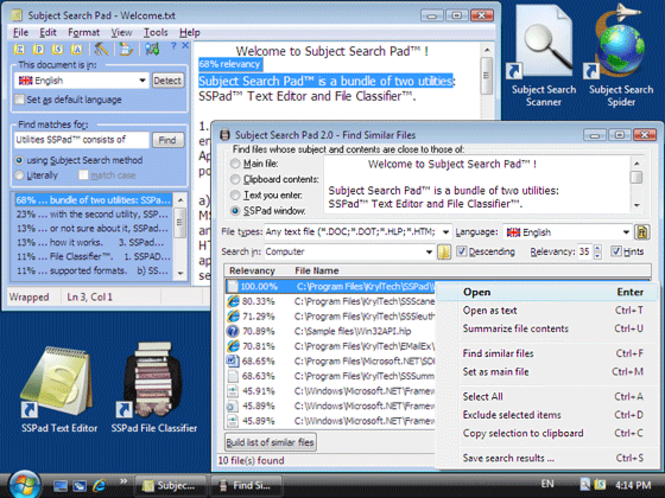Screen dimensions: 665x498
Task: Toggle the Hints checkbox
Action: coord(616,252)
